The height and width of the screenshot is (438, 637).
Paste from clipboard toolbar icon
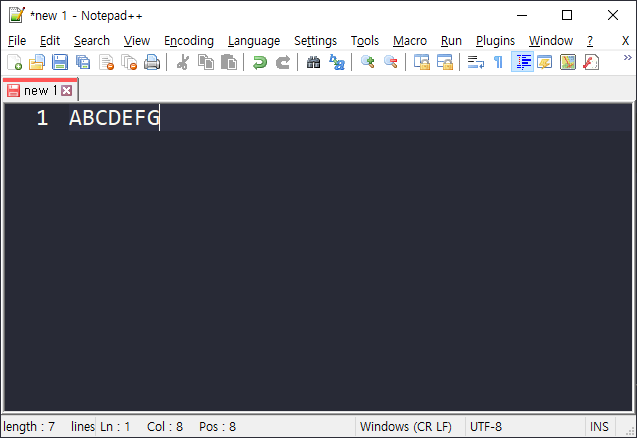click(x=229, y=63)
